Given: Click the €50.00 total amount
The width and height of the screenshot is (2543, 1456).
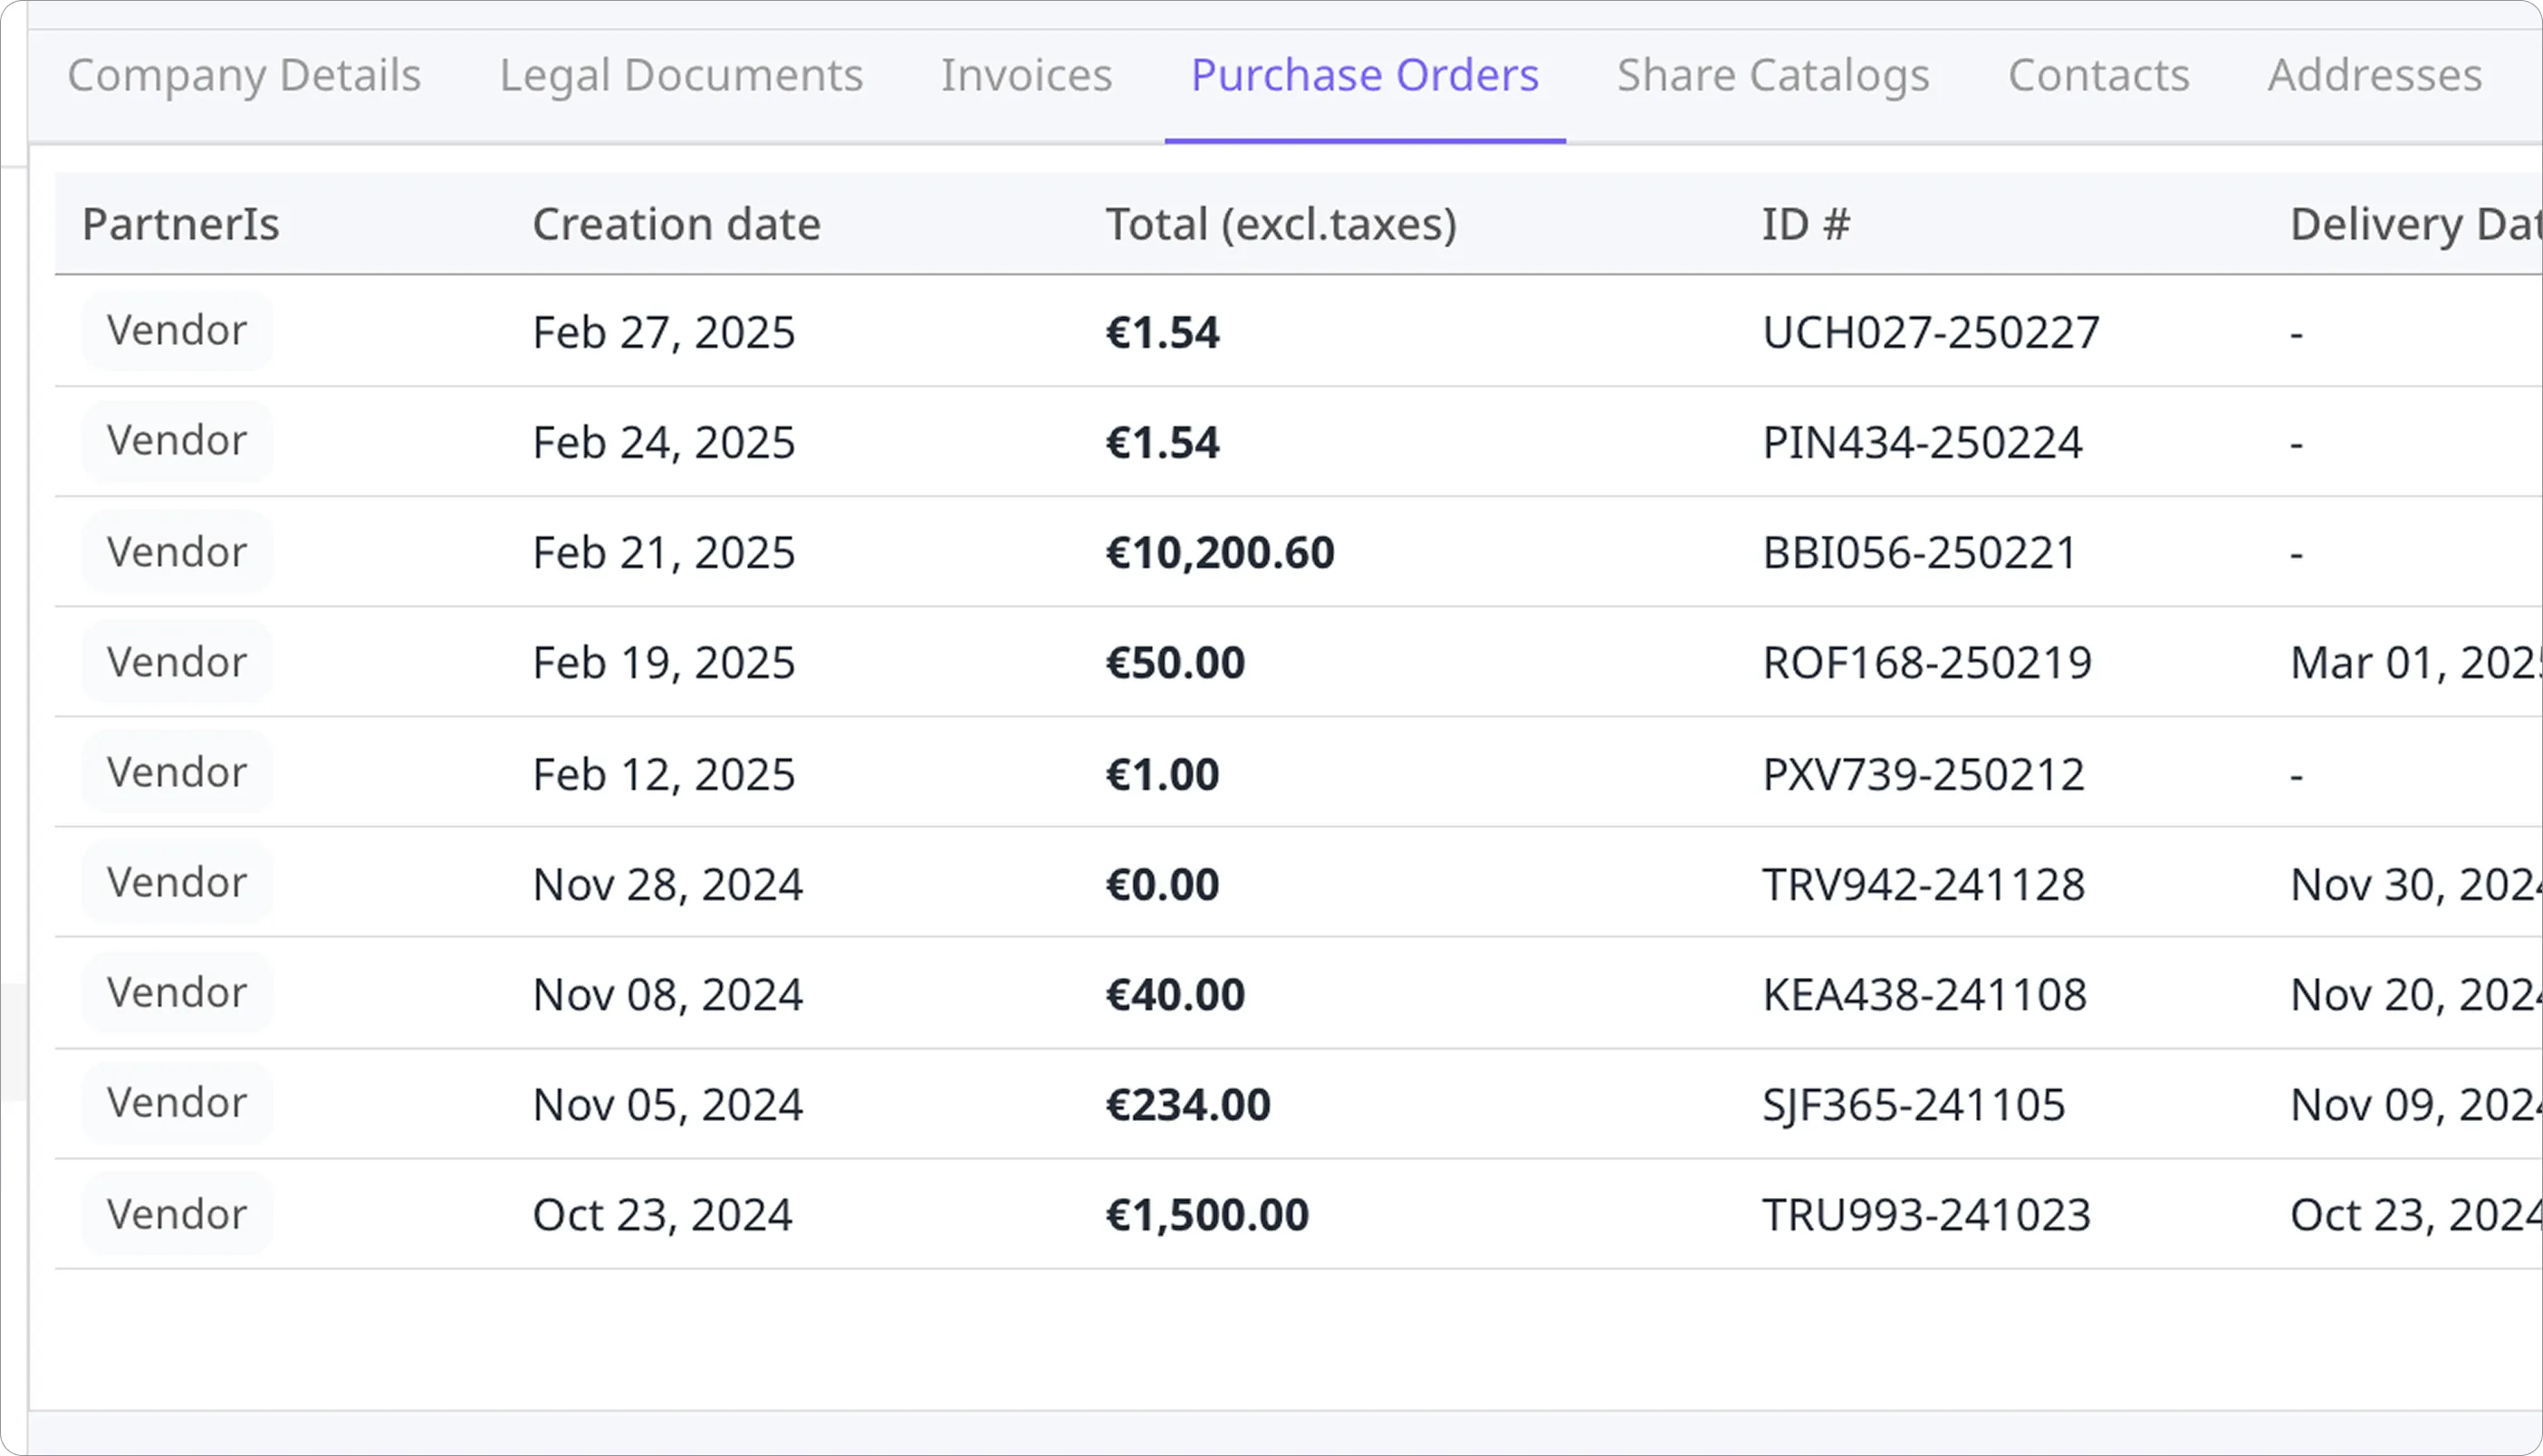Looking at the screenshot, I should (1175, 663).
